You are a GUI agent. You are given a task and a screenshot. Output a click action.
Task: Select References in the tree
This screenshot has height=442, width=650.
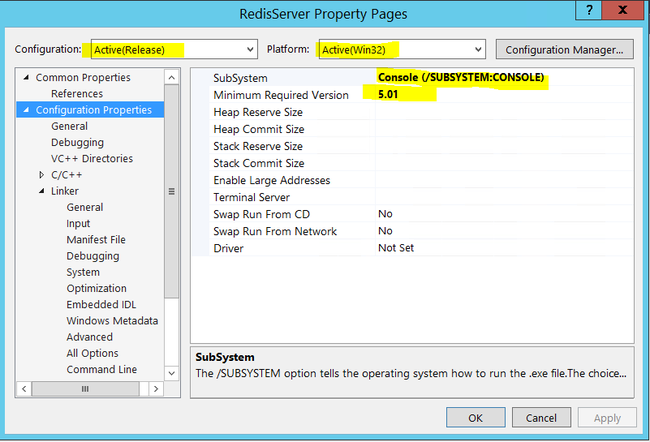click(76, 94)
